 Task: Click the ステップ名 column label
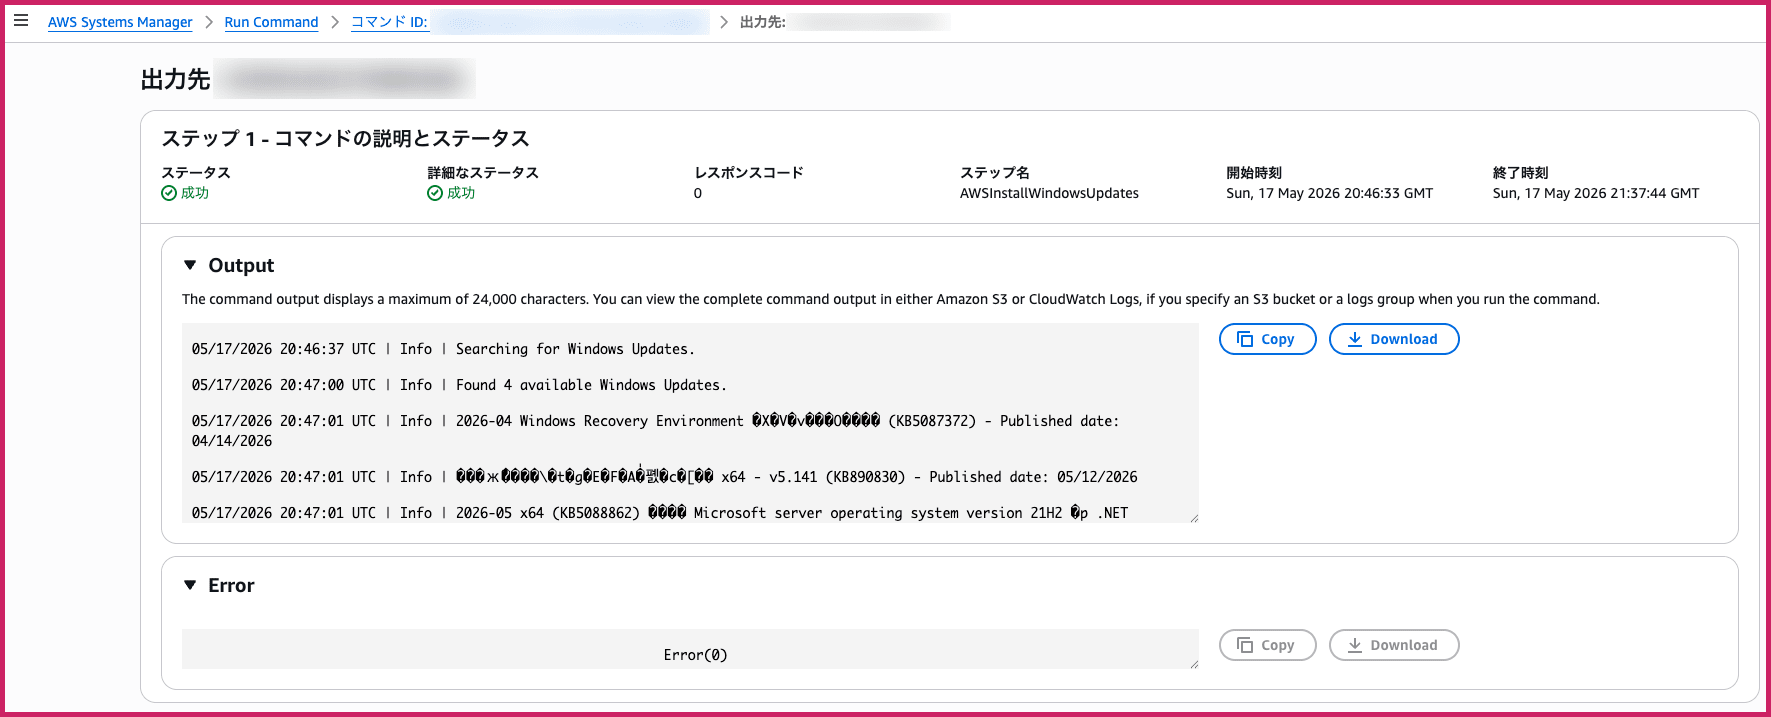(995, 172)
